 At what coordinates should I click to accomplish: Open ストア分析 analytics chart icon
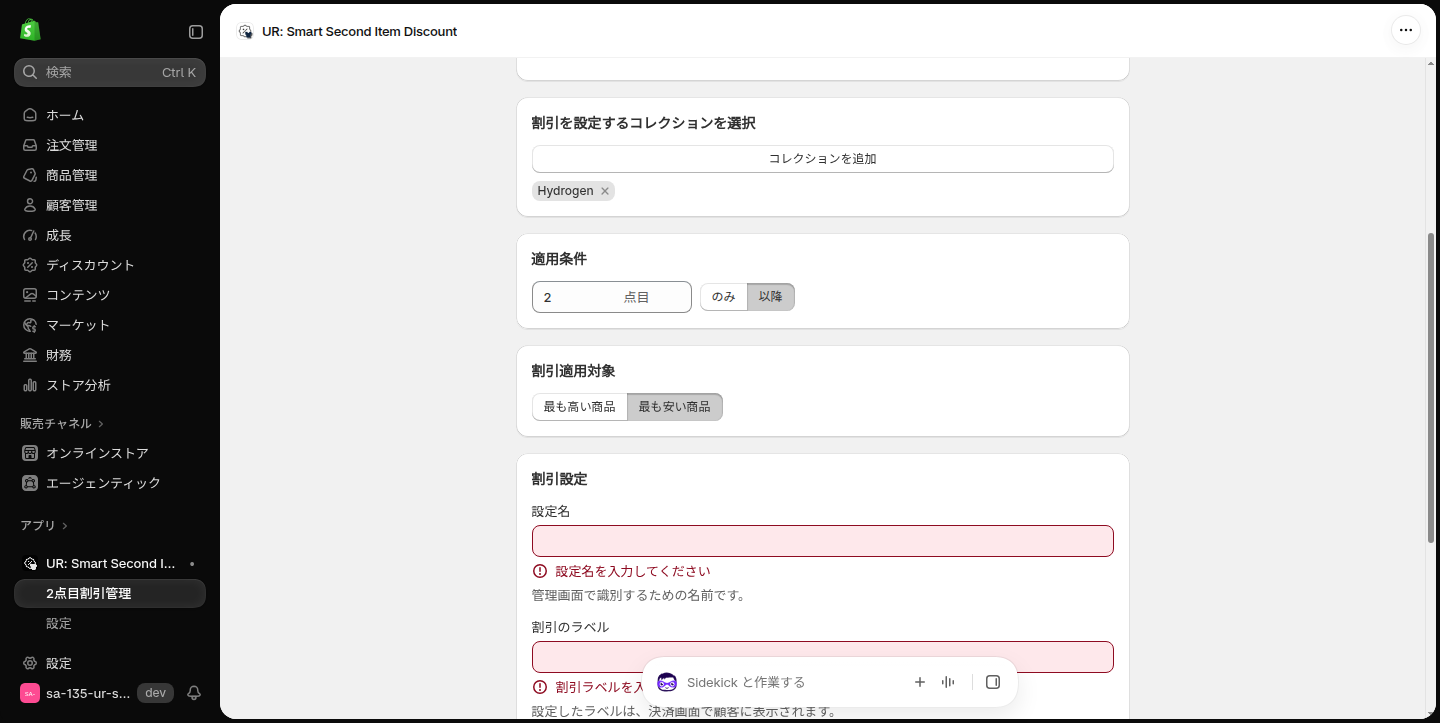(30, 385)
